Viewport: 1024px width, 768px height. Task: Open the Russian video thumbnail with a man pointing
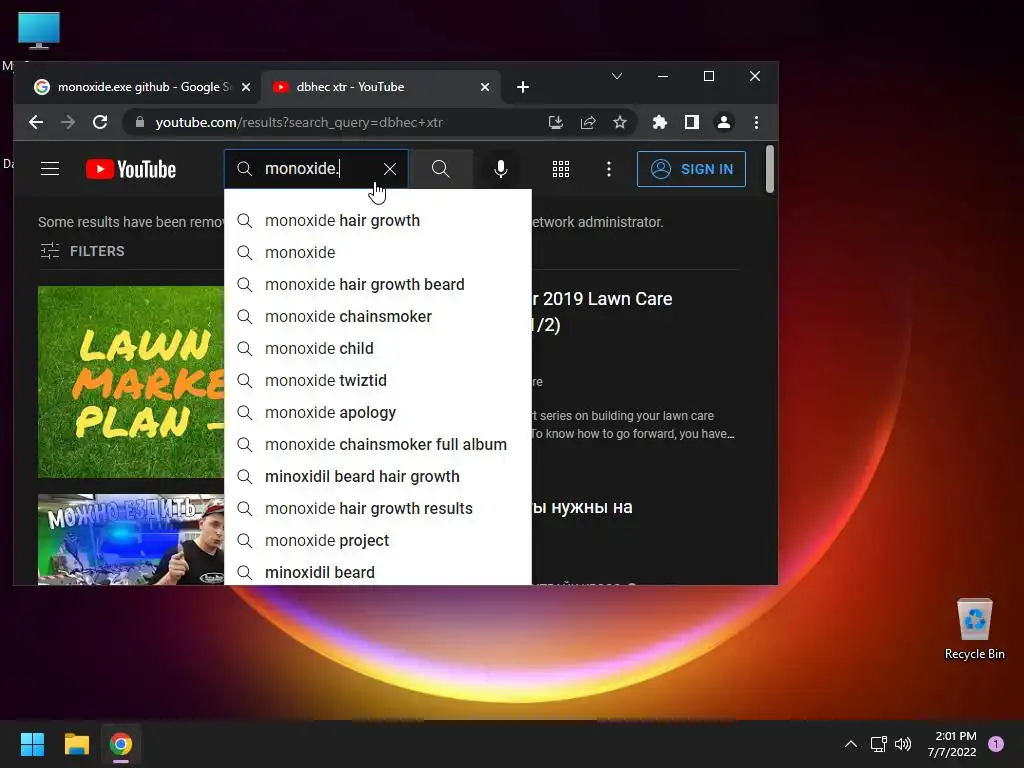coord(131,539)
